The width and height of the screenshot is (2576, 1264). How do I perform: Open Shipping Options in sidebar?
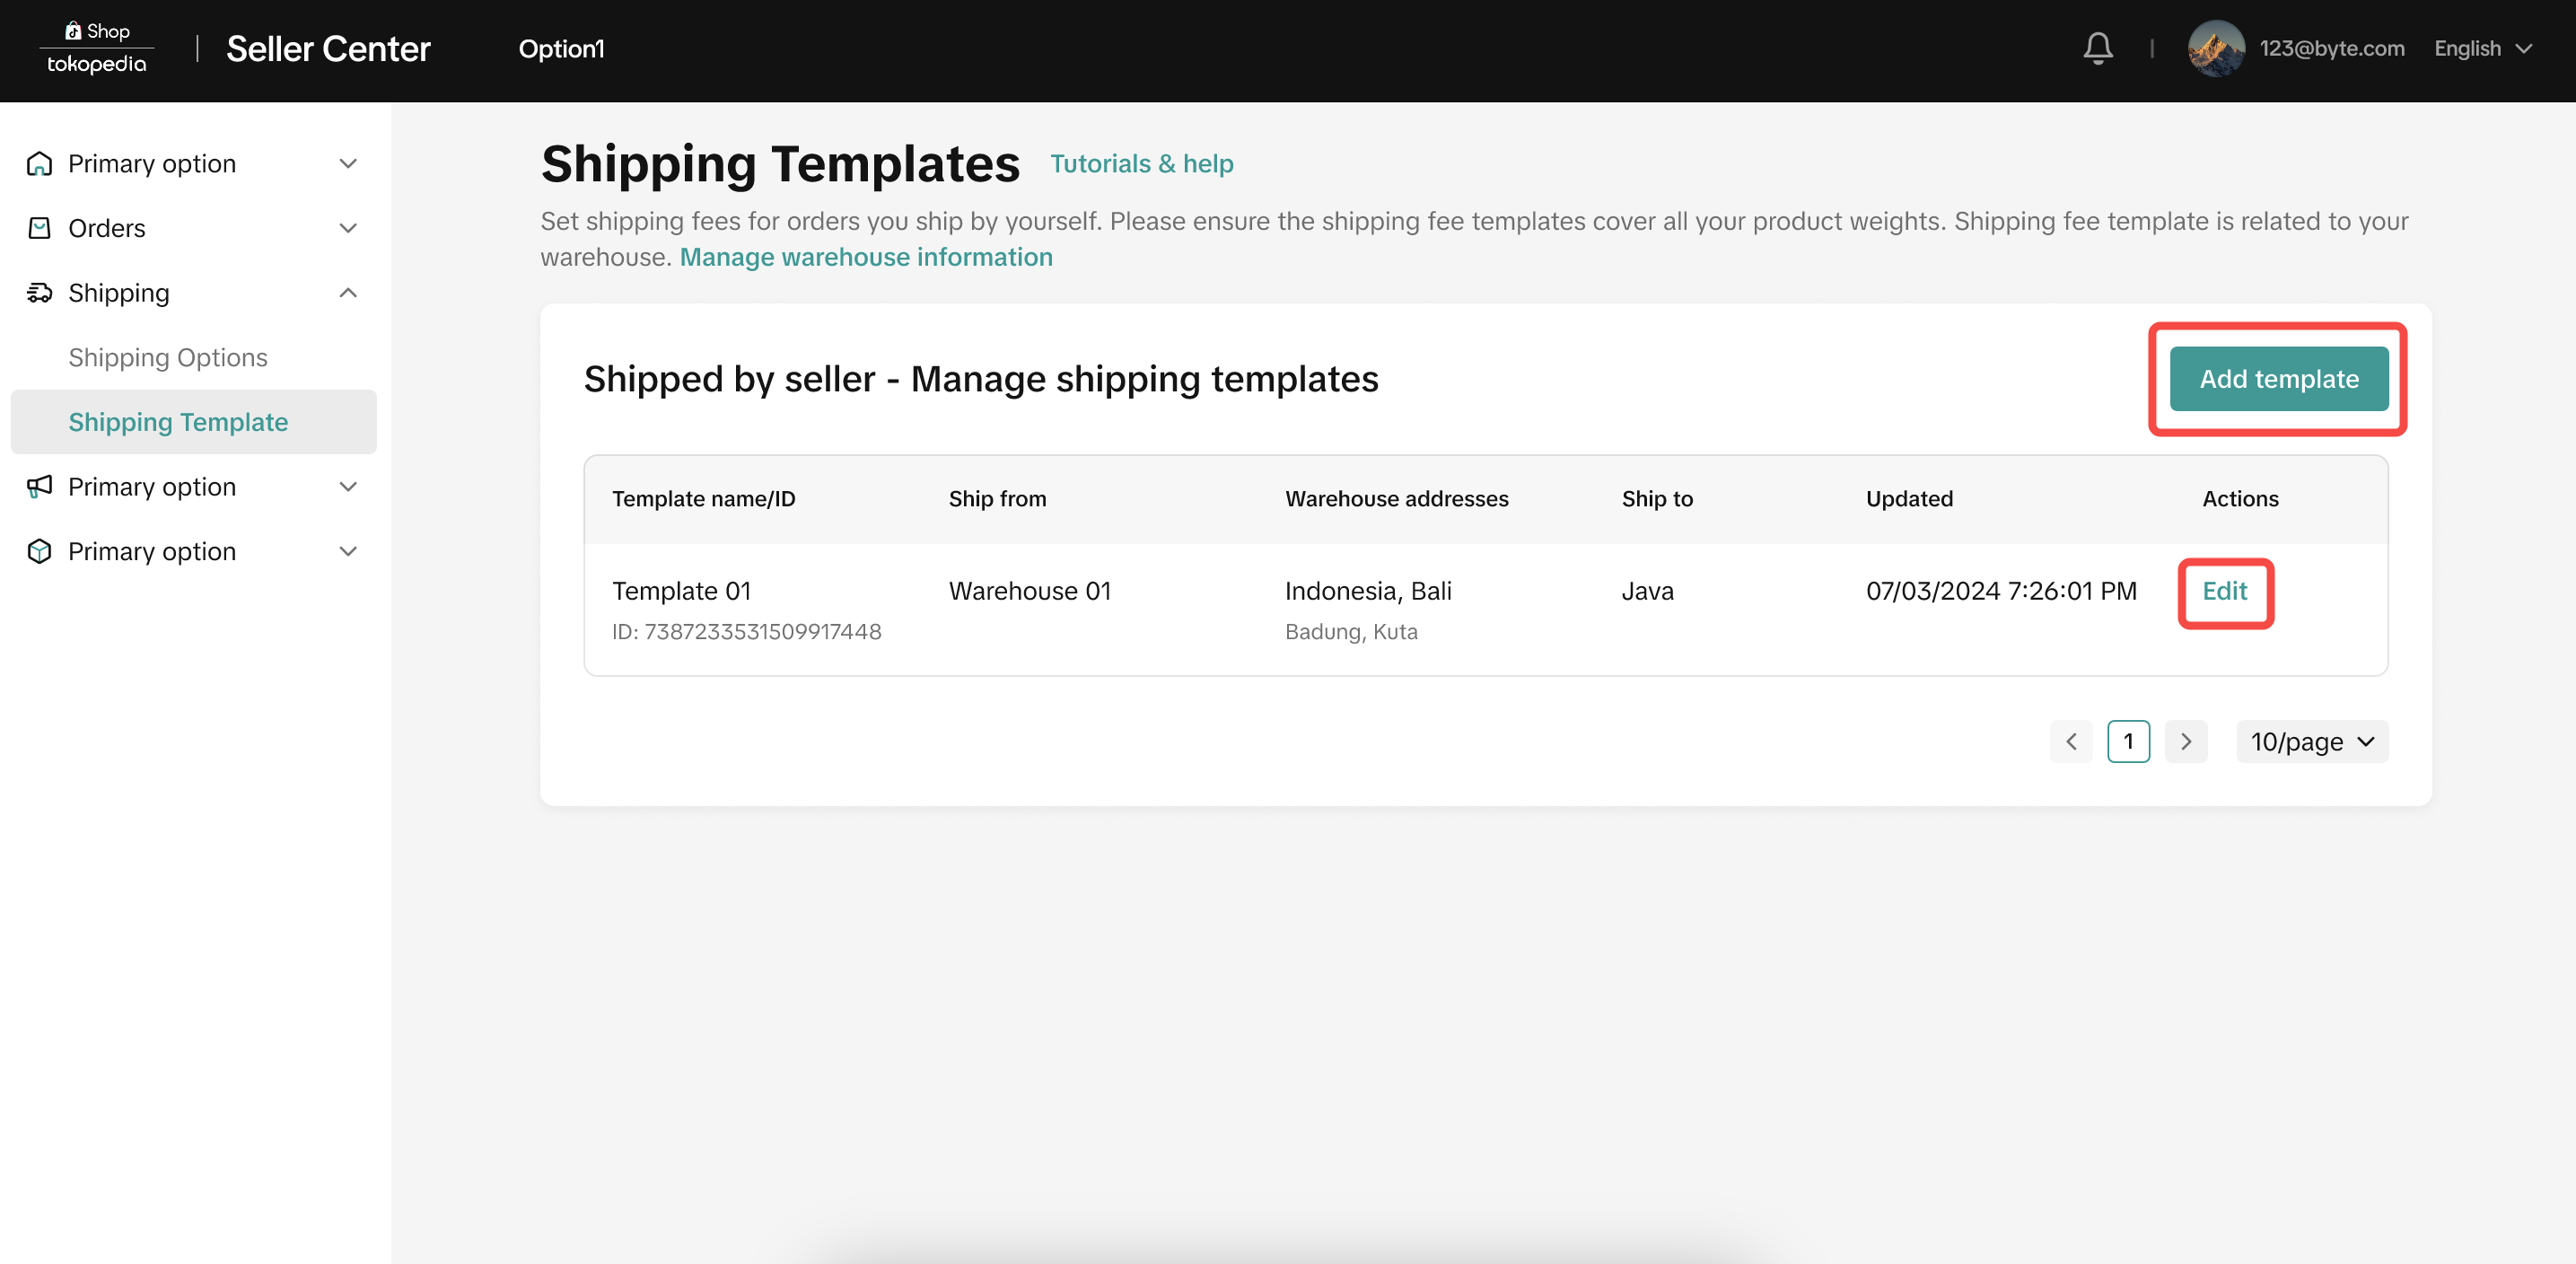point(168,357)
